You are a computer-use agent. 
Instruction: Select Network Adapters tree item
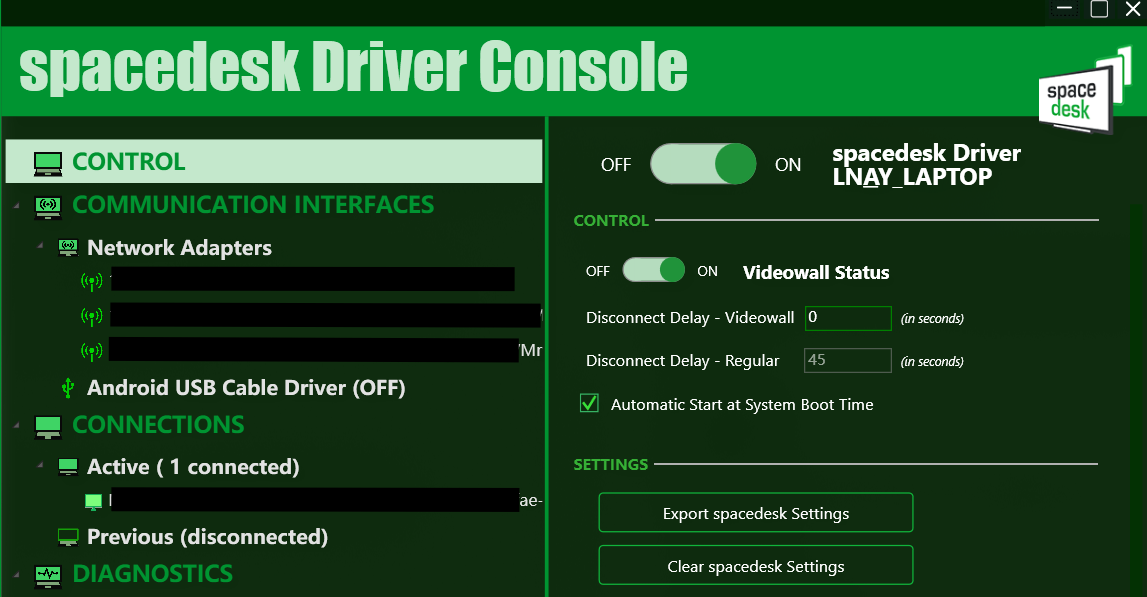point(179,248)
